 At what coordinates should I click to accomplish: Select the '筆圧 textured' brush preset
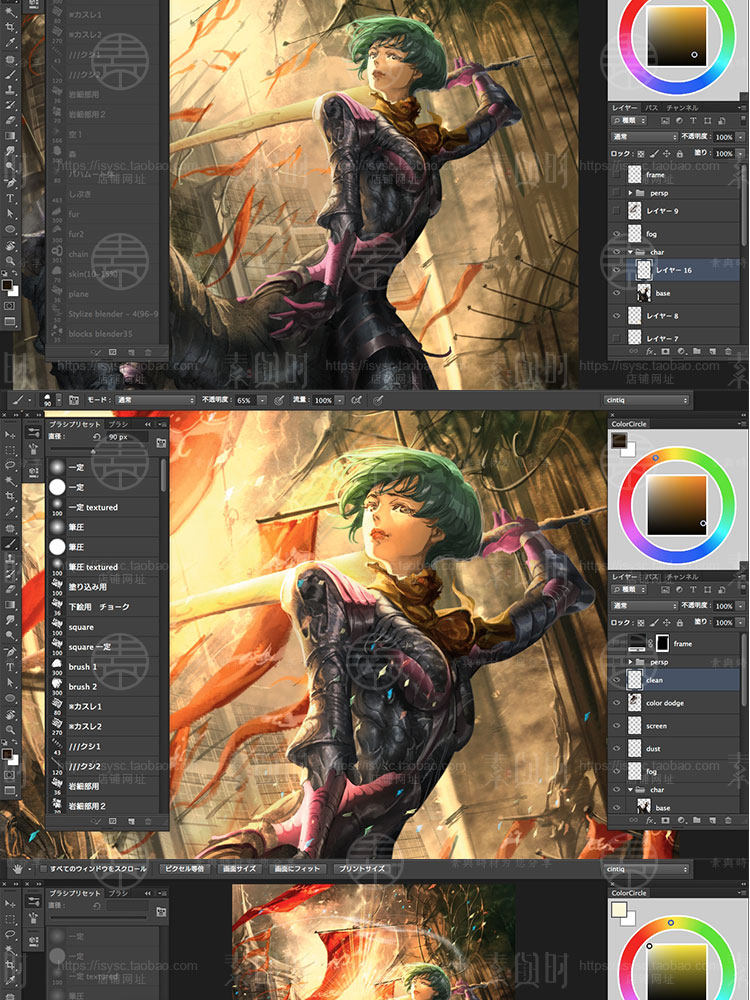tap(104, 566)
